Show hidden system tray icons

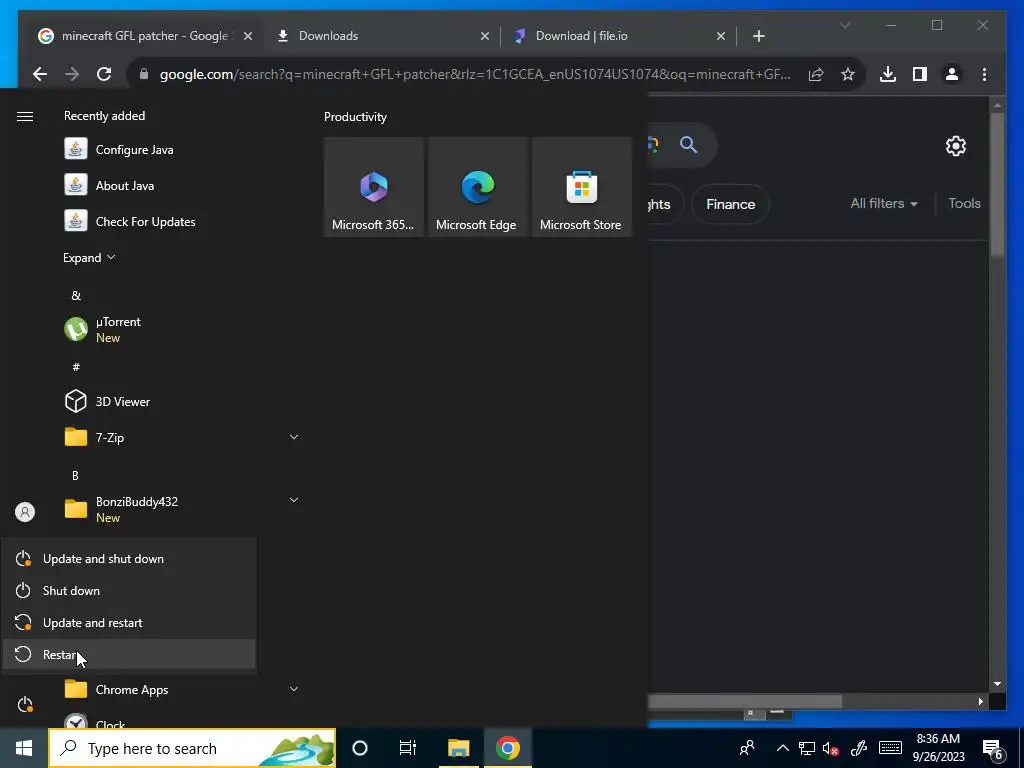click(x=782, y=748)
